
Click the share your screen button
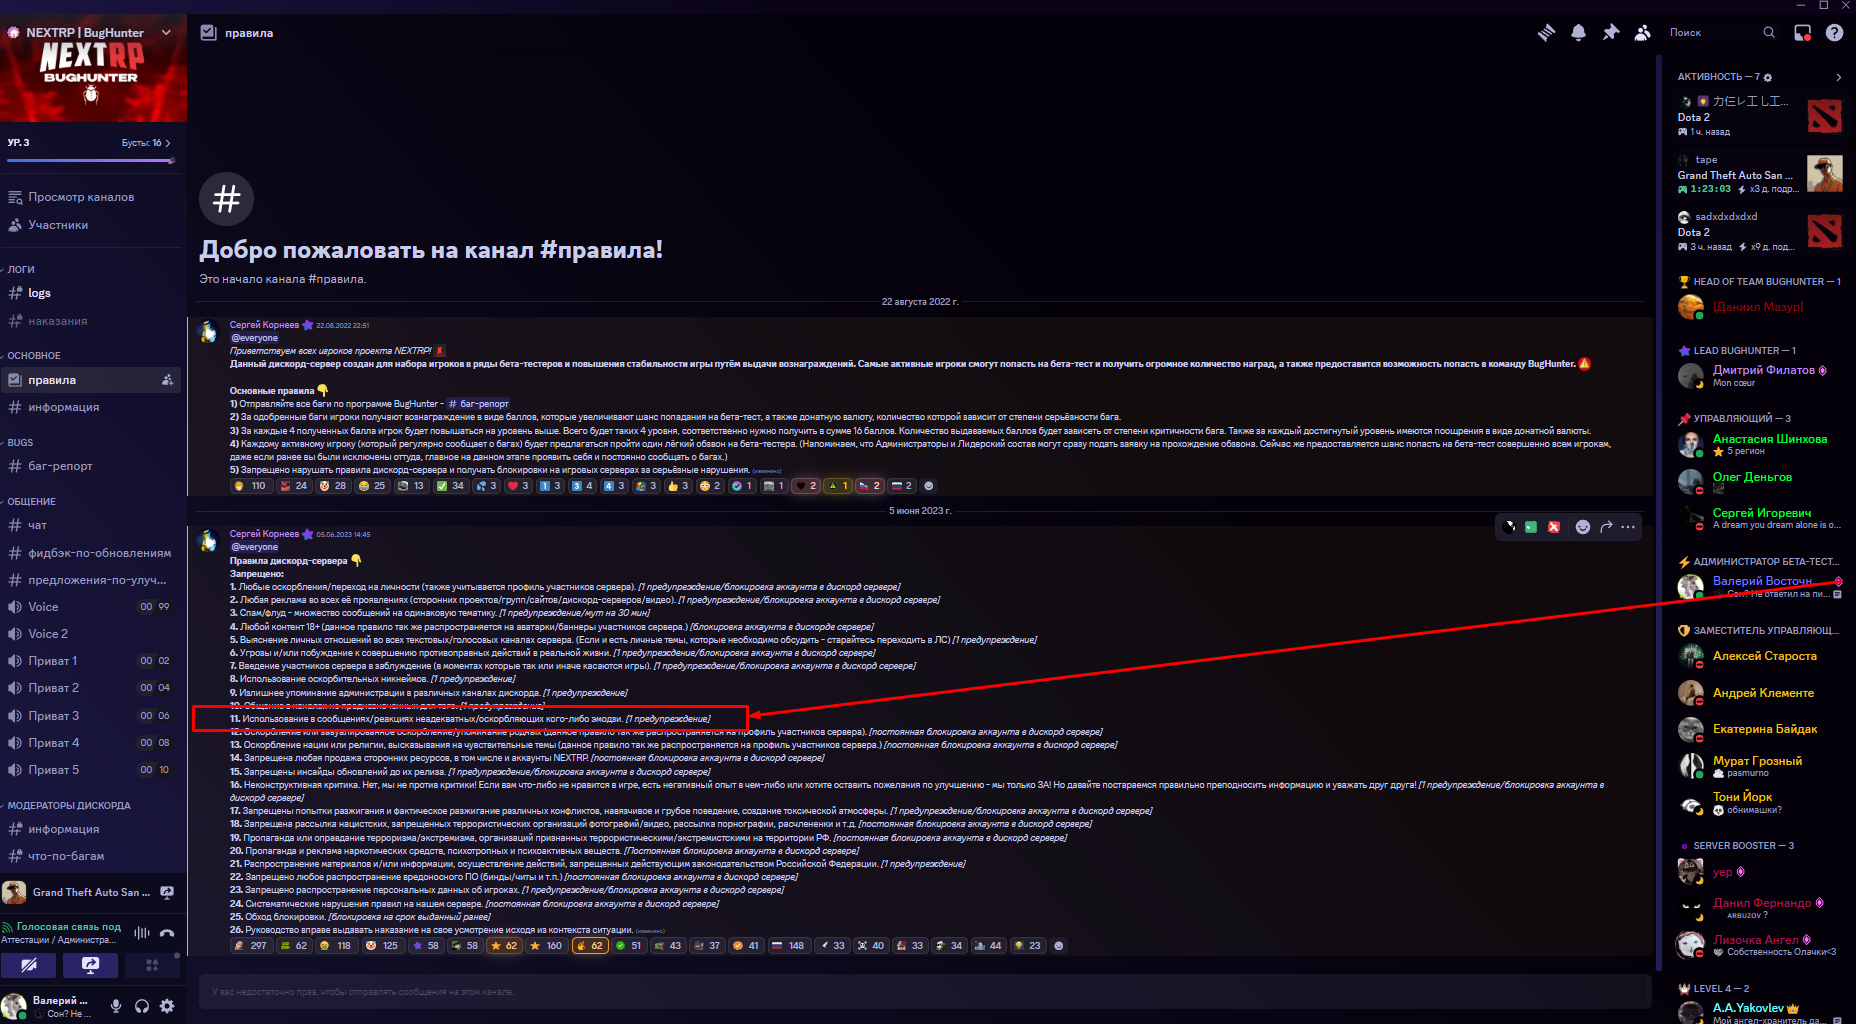(91, 965)
